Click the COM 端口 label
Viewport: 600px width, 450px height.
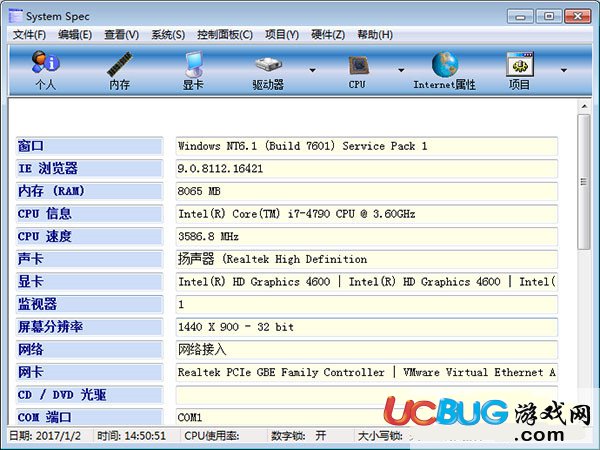point(90,417)
